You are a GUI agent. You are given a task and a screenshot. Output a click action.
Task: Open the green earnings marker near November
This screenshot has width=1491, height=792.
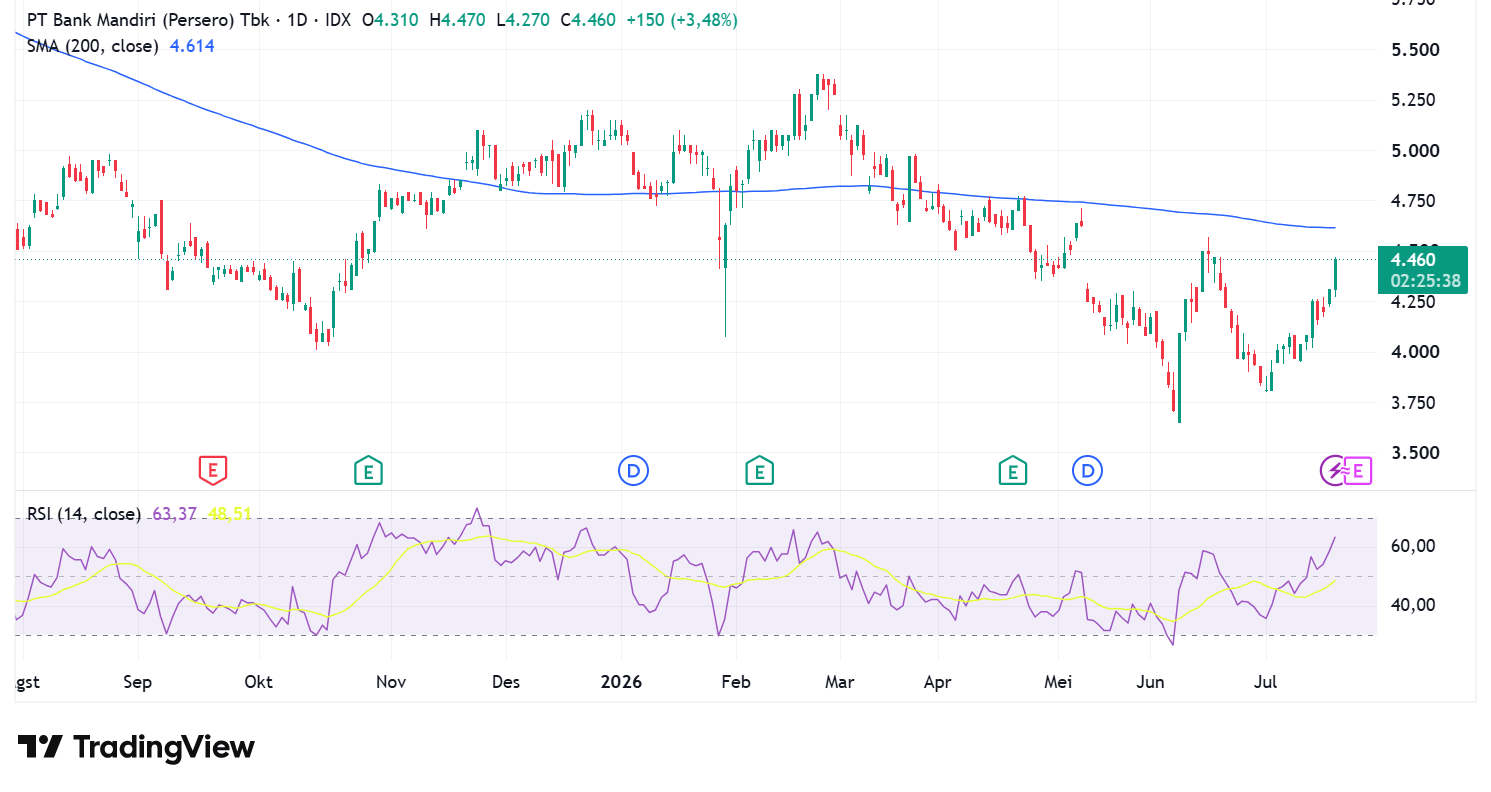[x=368, y=469]
